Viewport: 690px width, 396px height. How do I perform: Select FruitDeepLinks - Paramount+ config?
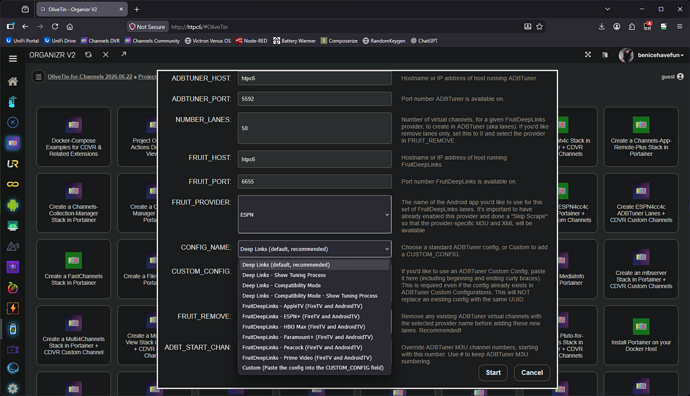click(314, 337)
